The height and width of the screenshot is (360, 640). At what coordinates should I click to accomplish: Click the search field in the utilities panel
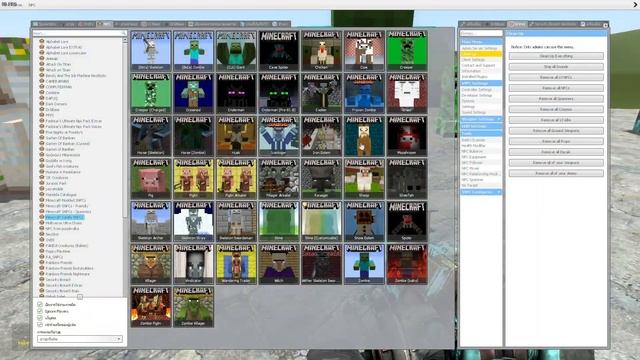481,33
